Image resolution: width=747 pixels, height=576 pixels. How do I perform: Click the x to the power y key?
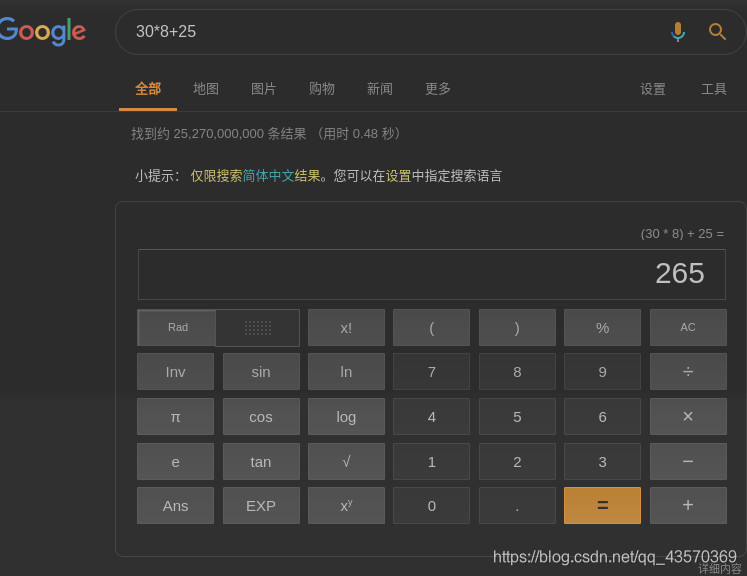coord(346,505)
